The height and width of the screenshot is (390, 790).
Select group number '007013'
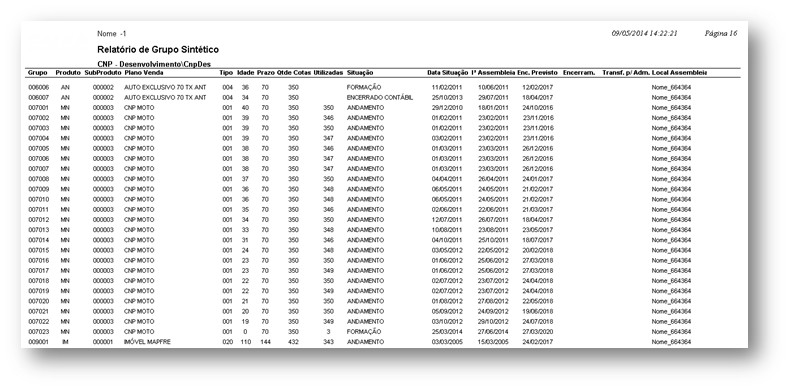38,230
